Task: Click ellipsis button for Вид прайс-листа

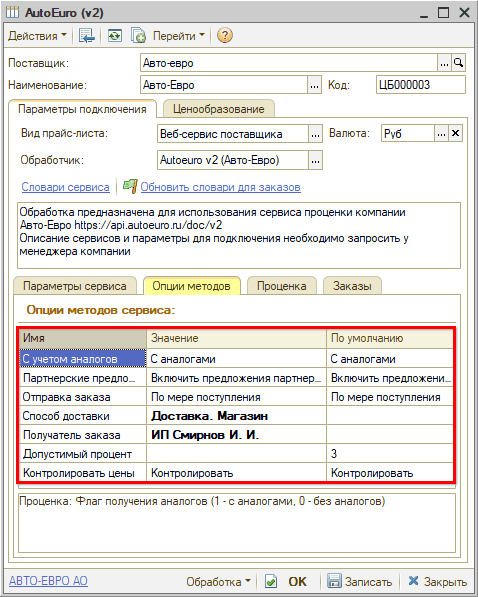Action: [315, 134]
